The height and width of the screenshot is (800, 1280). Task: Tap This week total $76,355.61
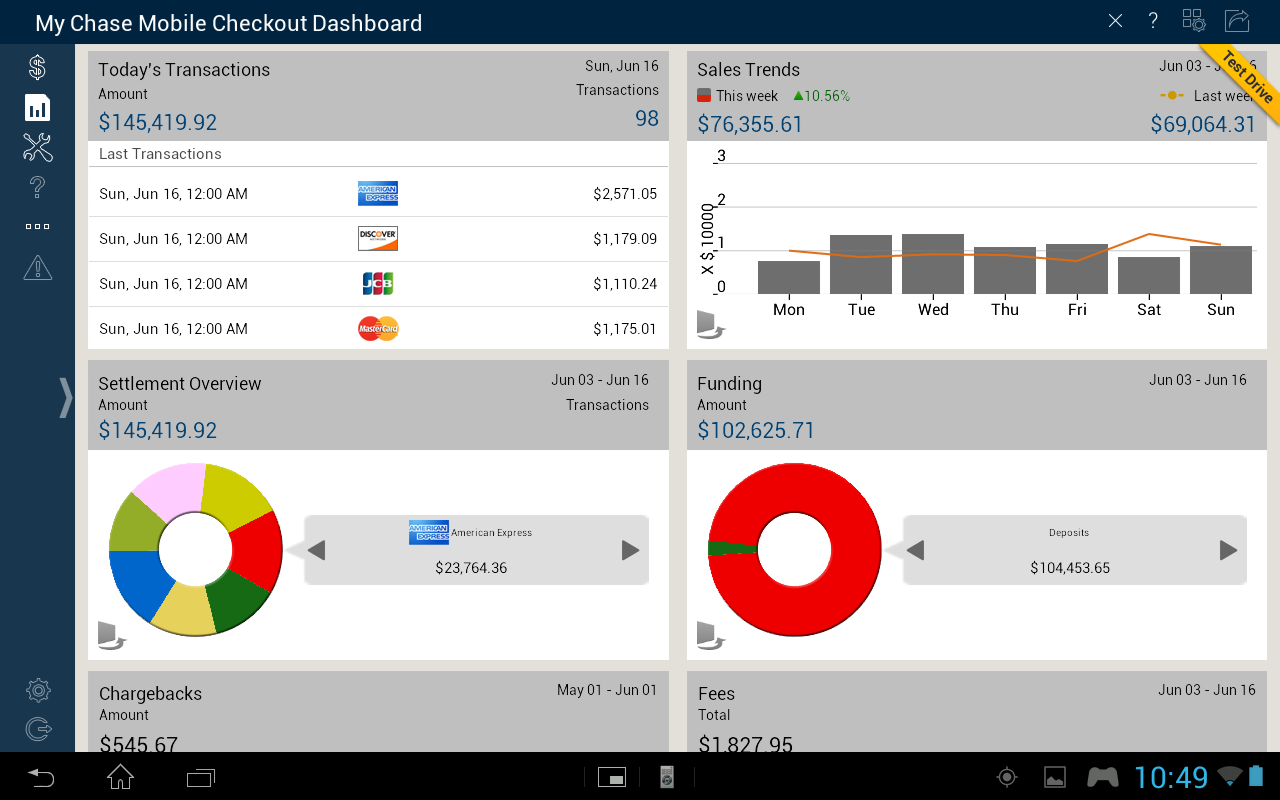pyautogui.click(x=750, y=124)
